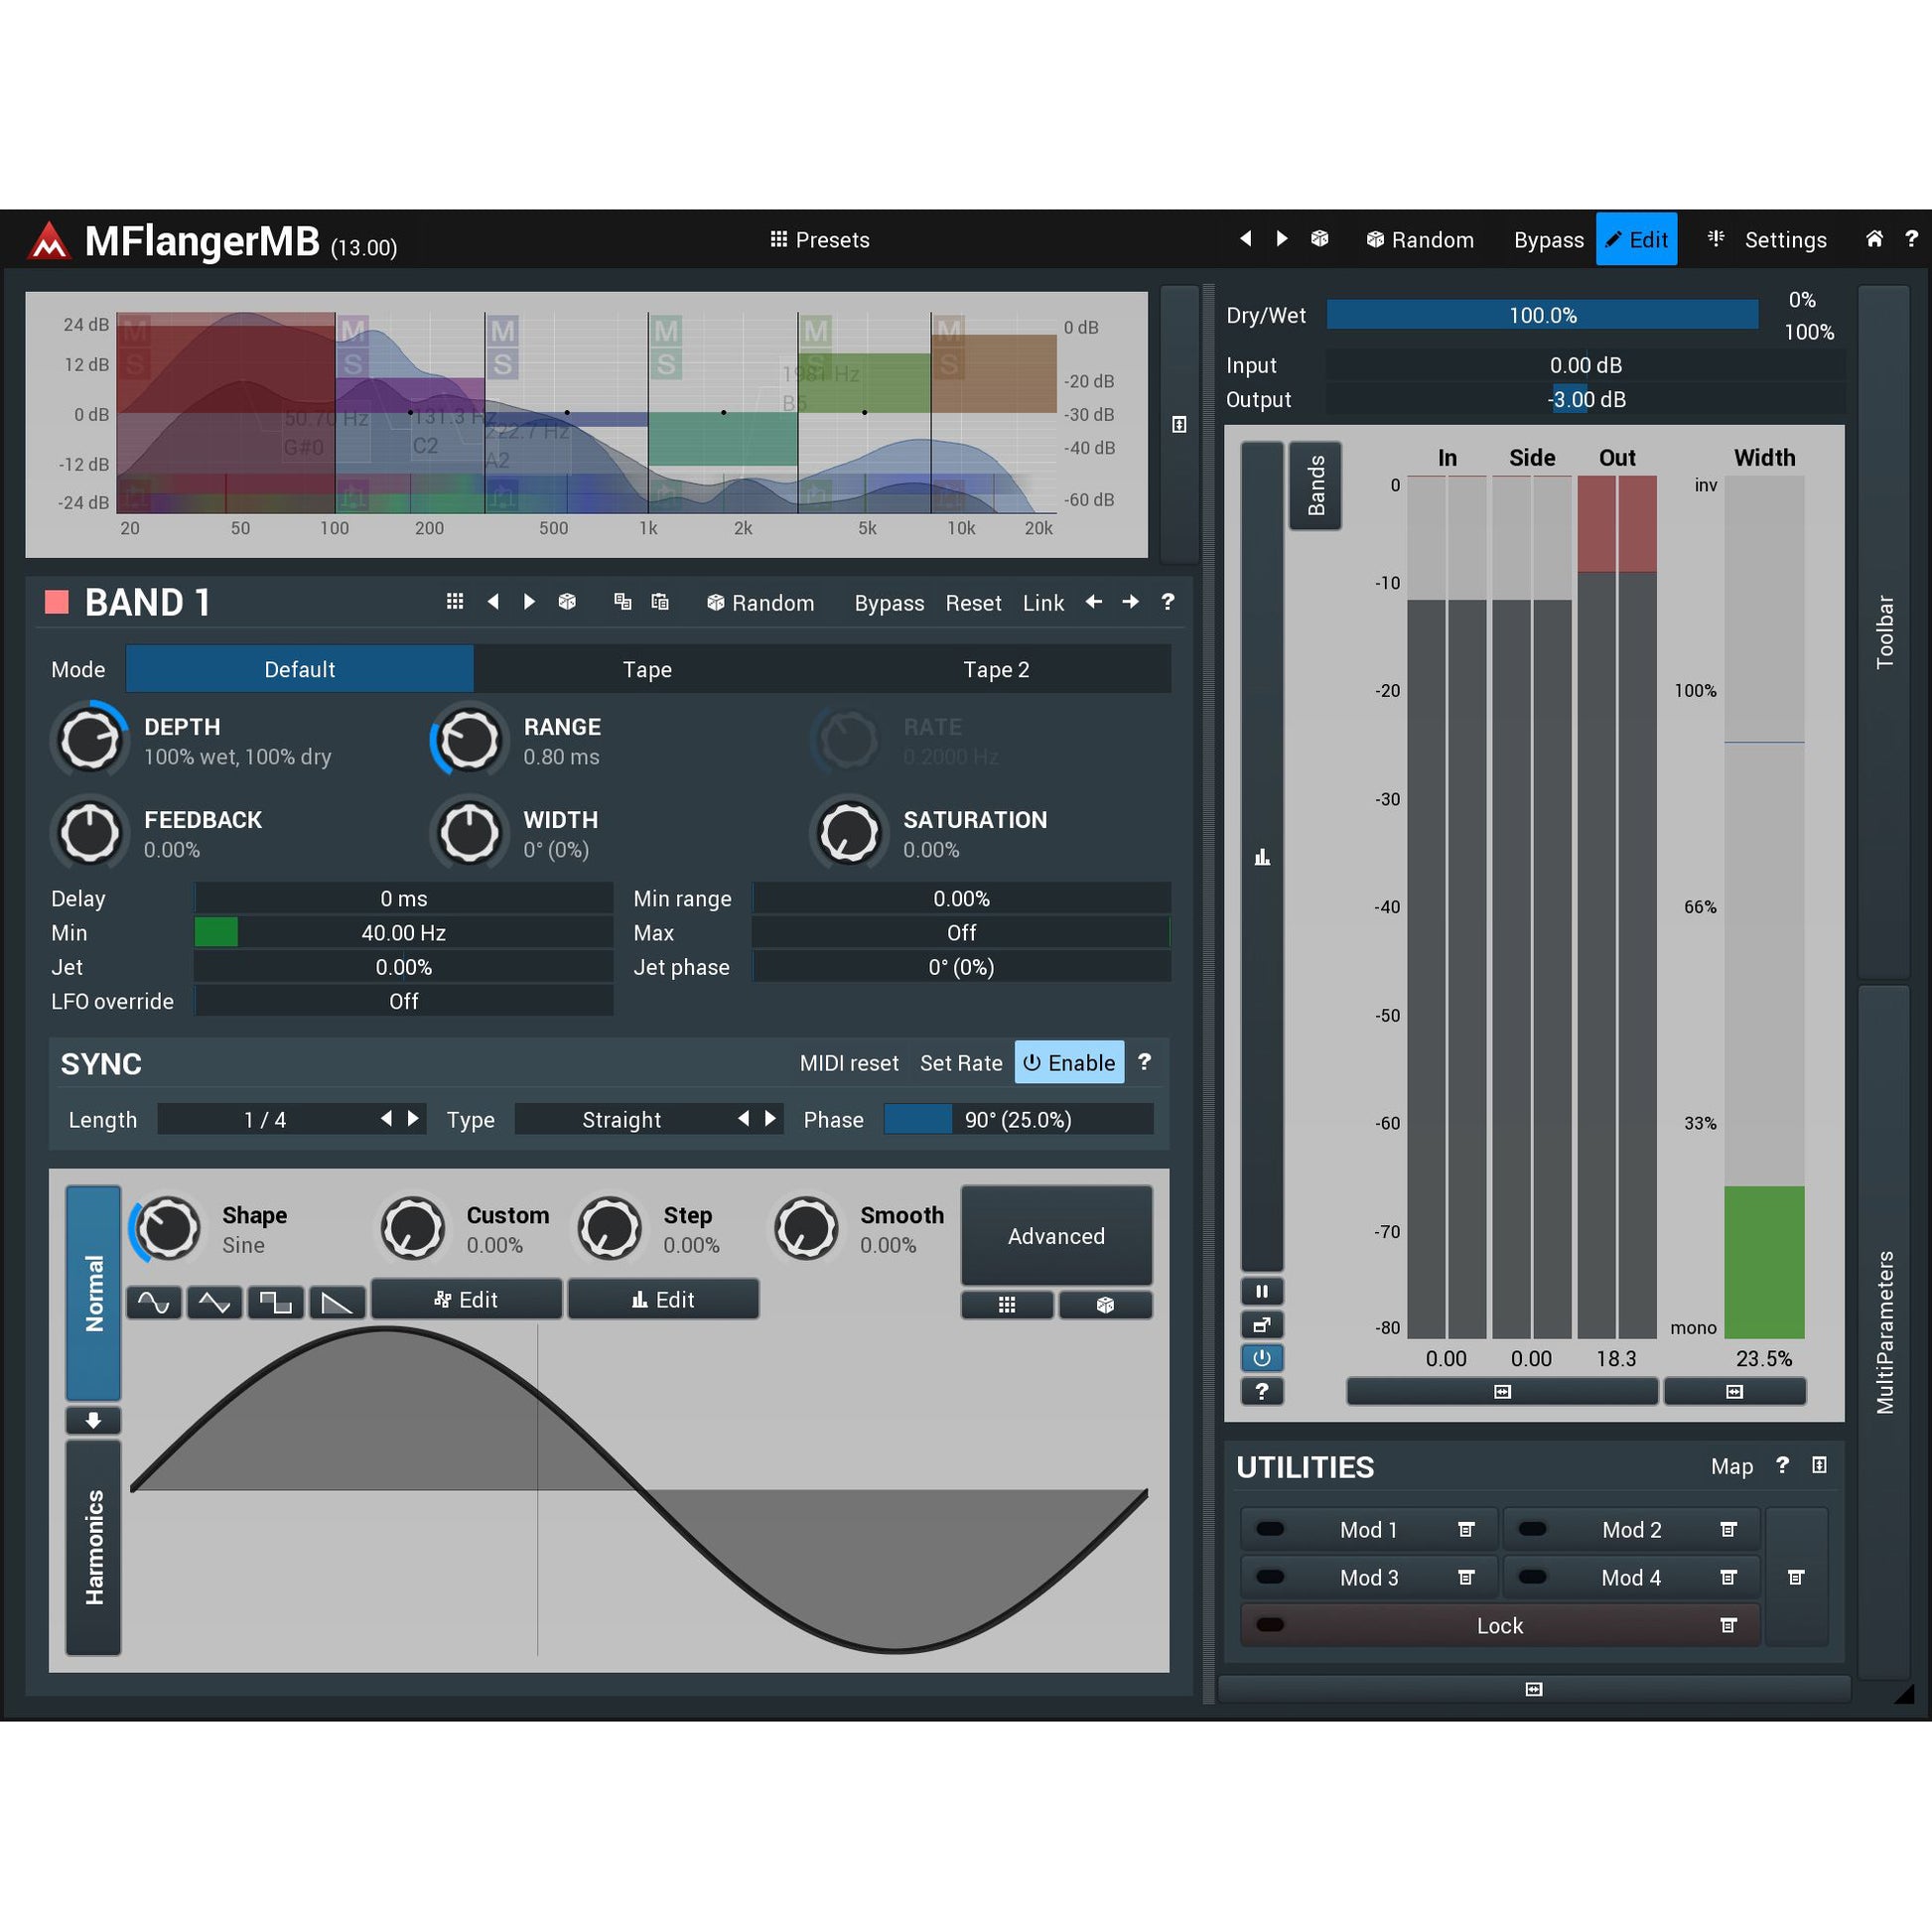
Task: Toggle the Mod 1 modulator on
Action: [1270, 1529]
